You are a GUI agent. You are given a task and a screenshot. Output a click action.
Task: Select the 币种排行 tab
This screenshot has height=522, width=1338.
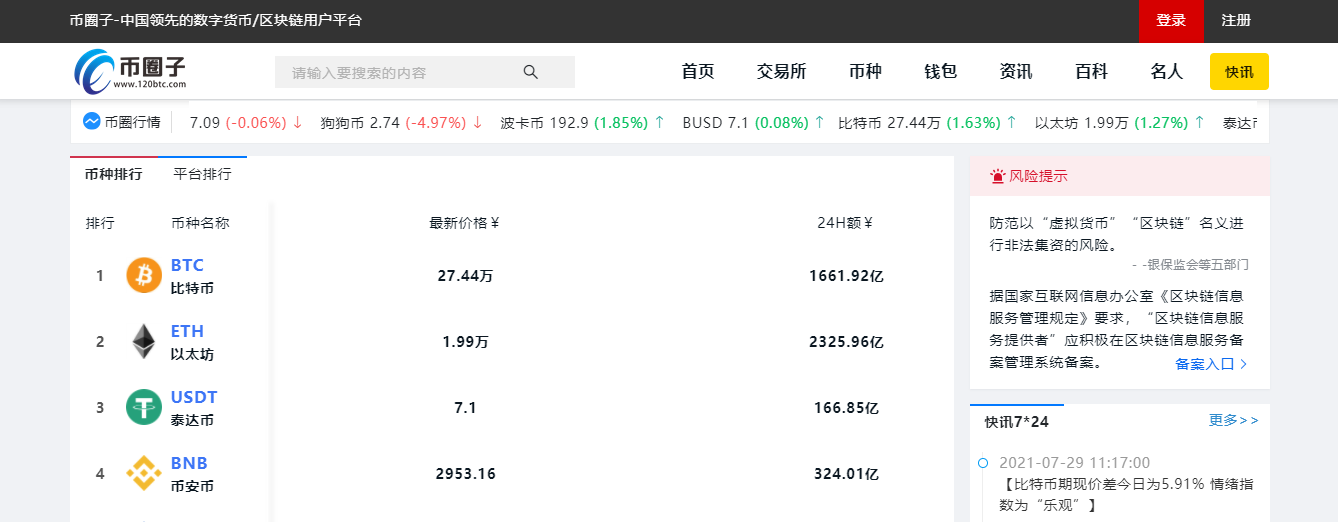point(113,174)
